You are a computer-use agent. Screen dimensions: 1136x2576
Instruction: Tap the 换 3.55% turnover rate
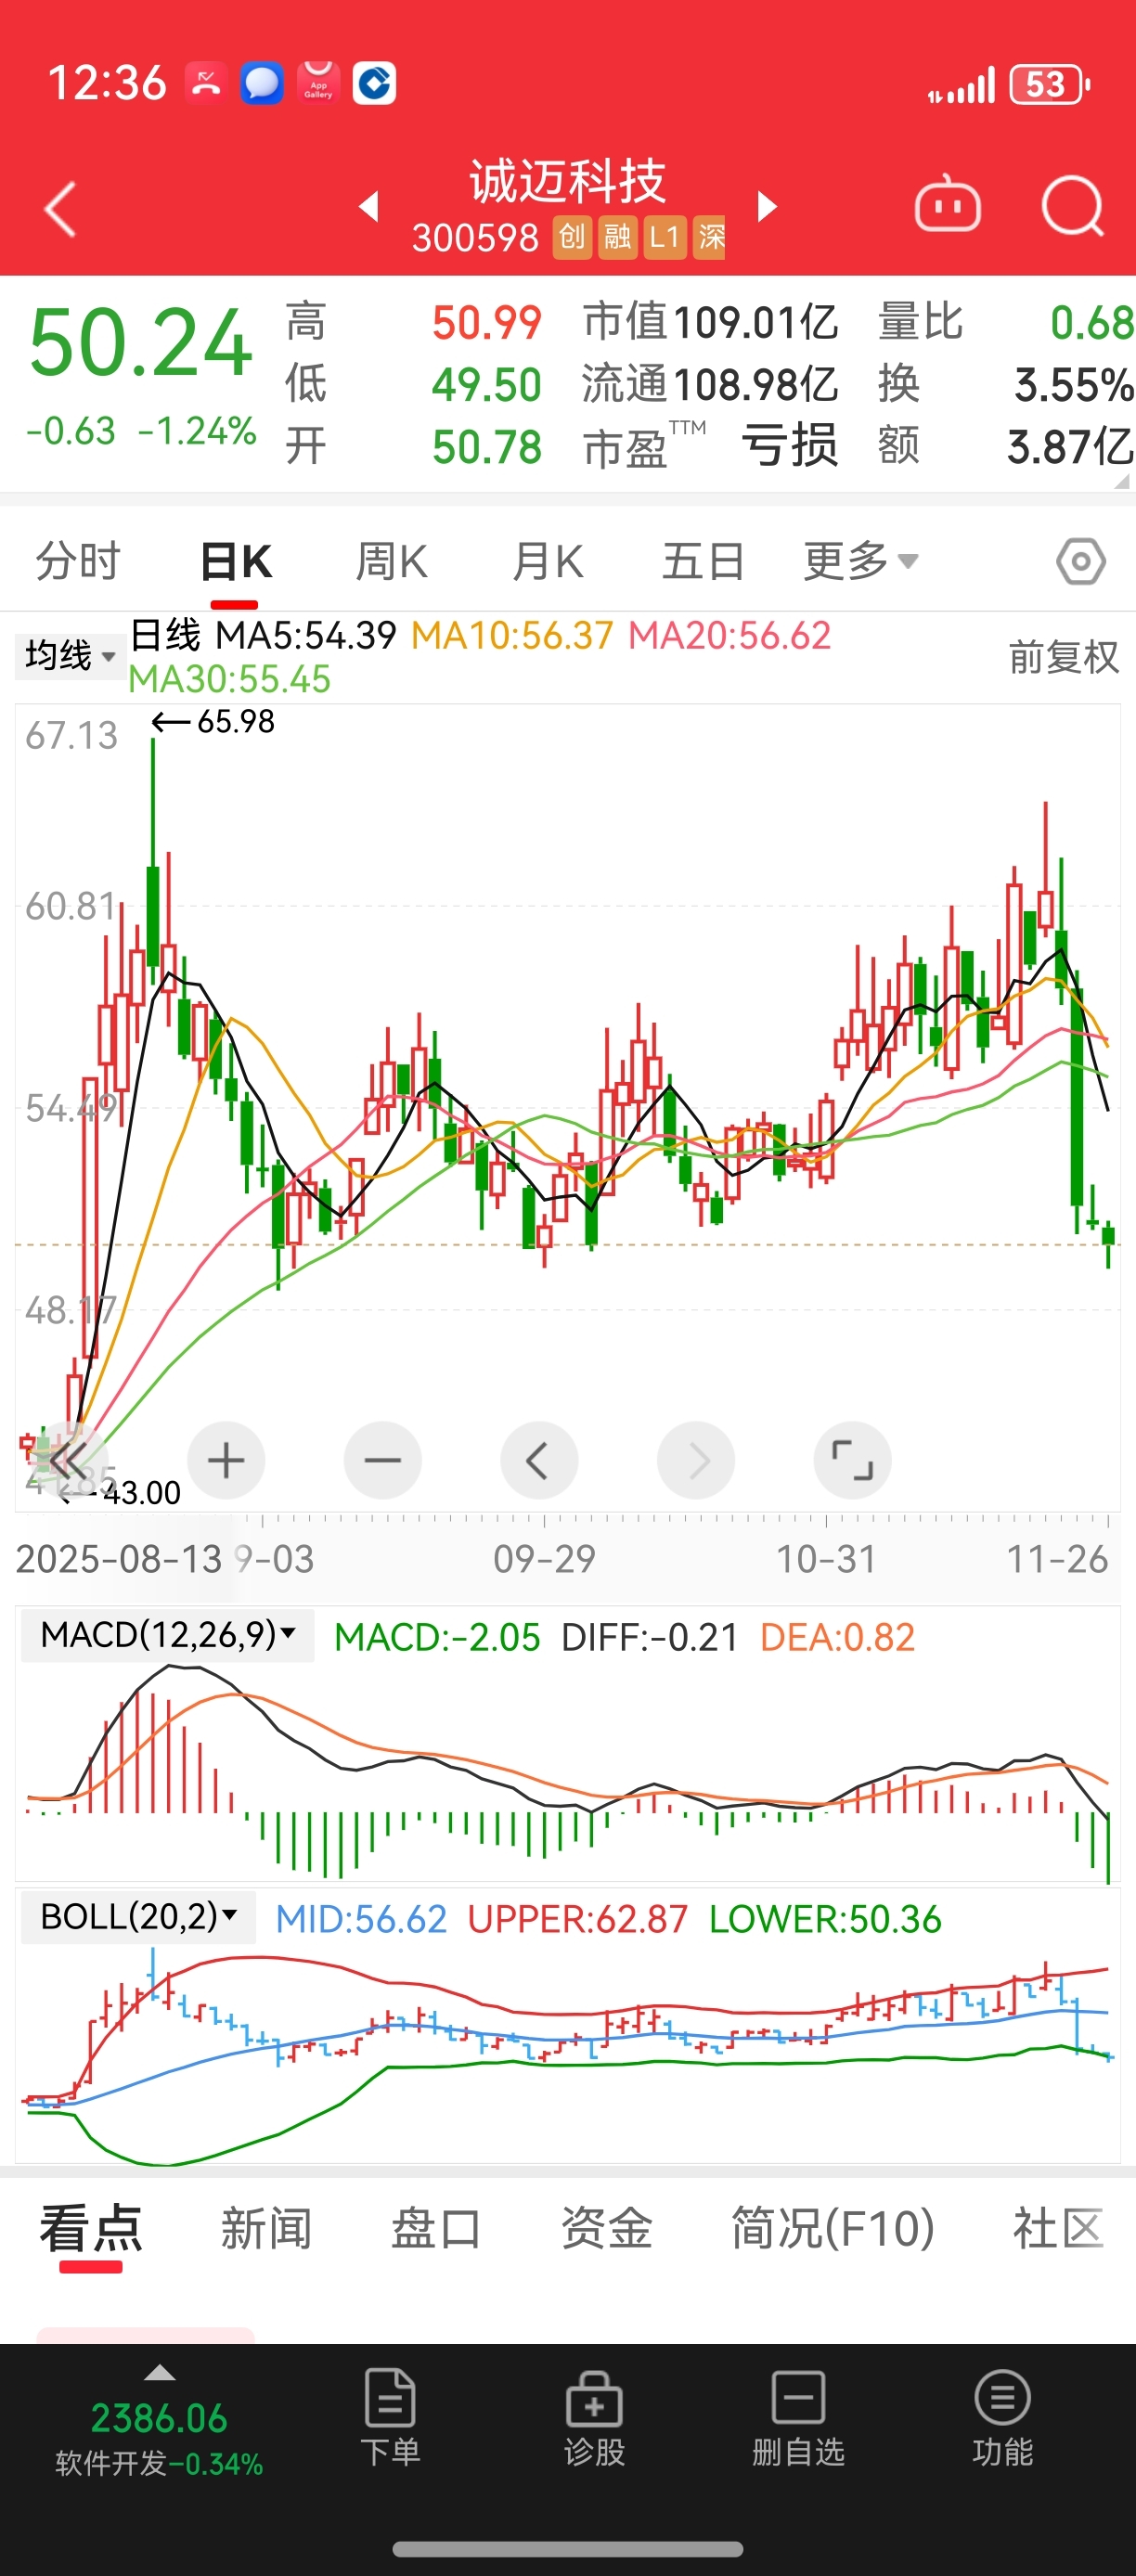pyautogui.click(x=1005, y=384)
